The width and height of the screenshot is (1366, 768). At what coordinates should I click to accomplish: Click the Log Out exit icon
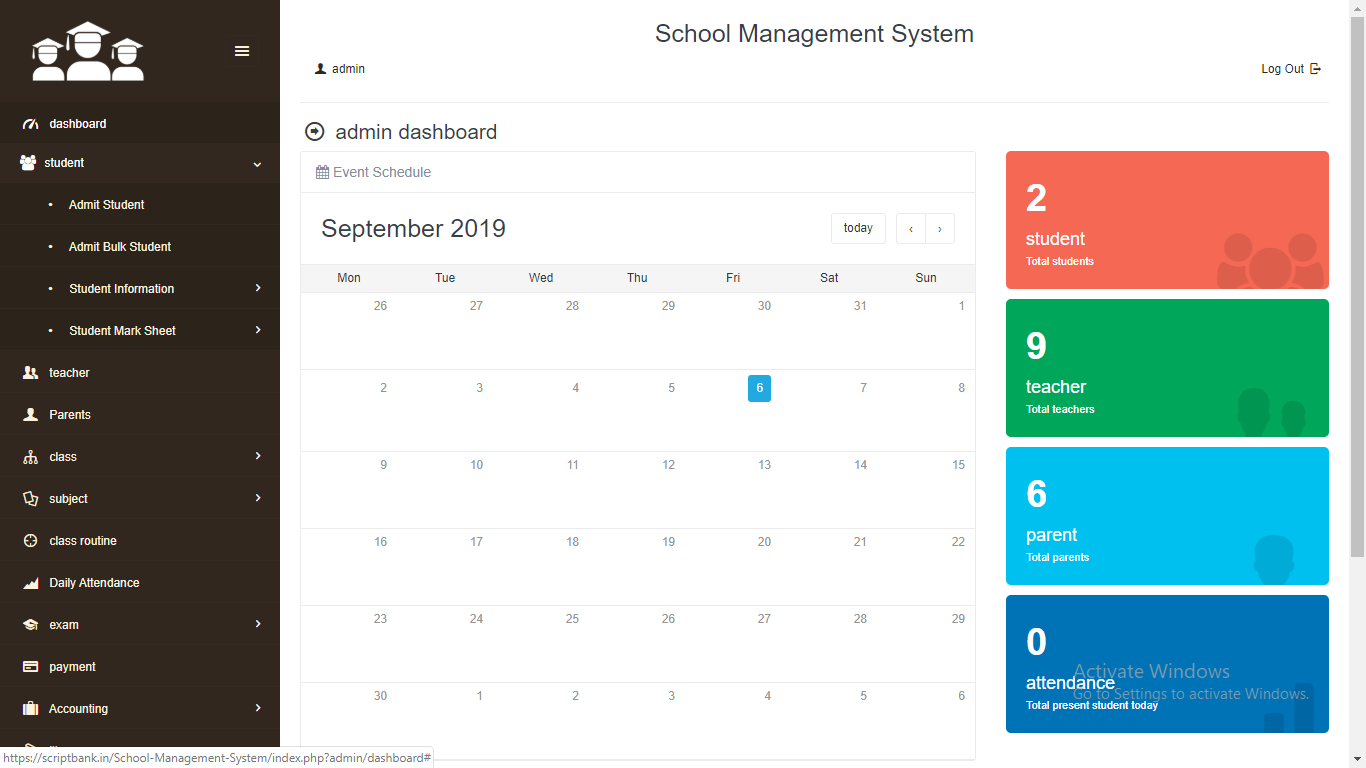[1316, 69]
